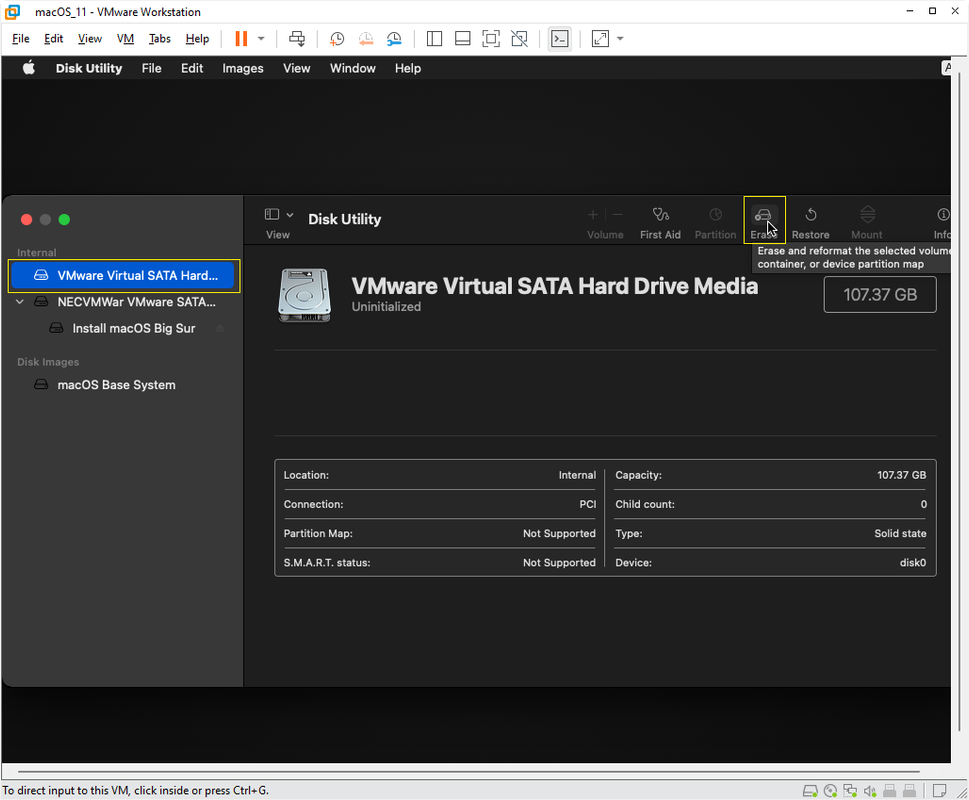Image resolution: width=969 pixels, height=800 pixels.
Task: Enter VMware full screen mode
Action: coord(491,39)
